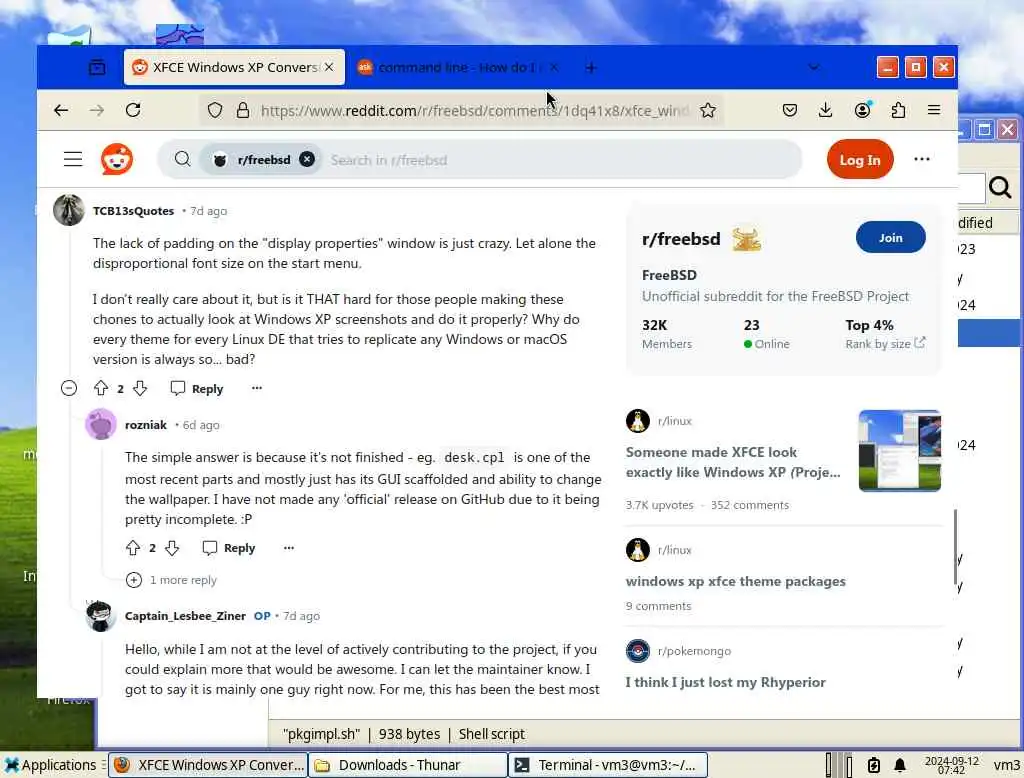
Task: Remove the r/freebsd search filter chip
Action: tap(307, 159)
